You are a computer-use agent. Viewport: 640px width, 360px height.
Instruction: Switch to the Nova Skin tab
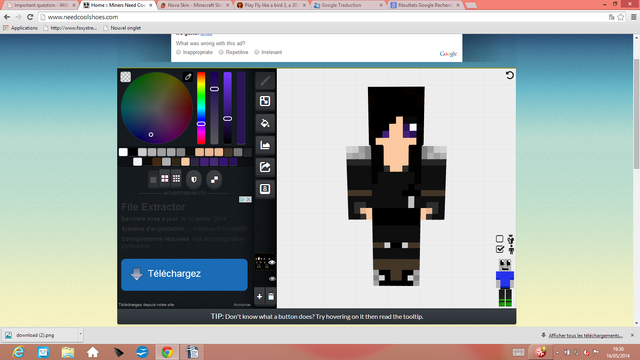[194, 5]
